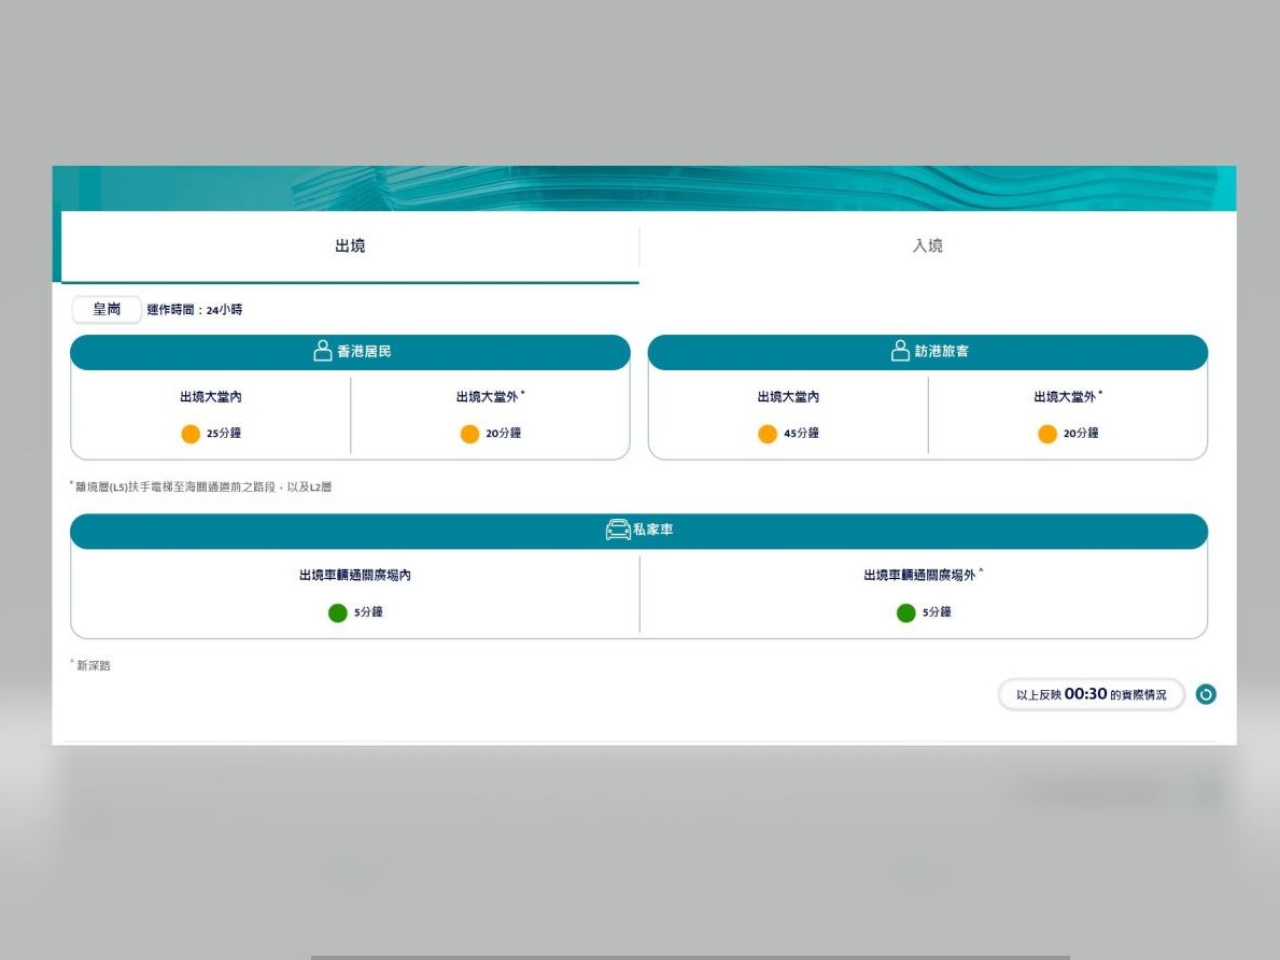Screen dimensions: 1280x960
Task: Click 出境大堂內 label in 香港居民 card
Action: tap(211, 397)
